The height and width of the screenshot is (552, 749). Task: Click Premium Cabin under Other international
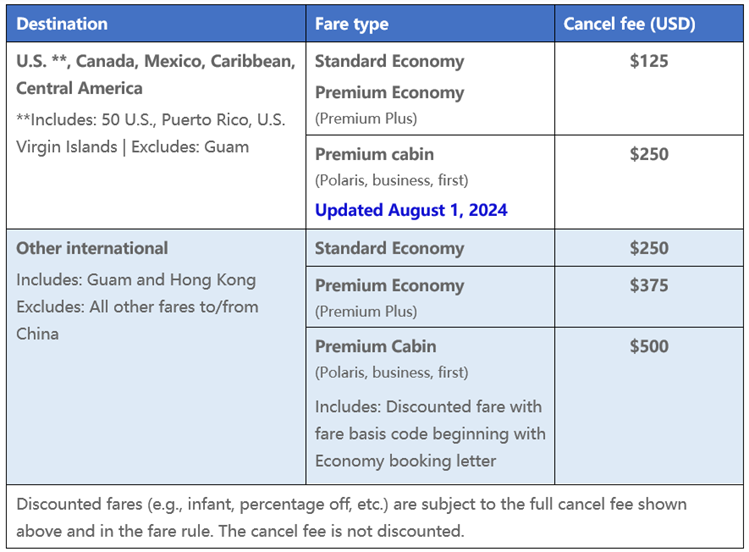pos(375,347)
